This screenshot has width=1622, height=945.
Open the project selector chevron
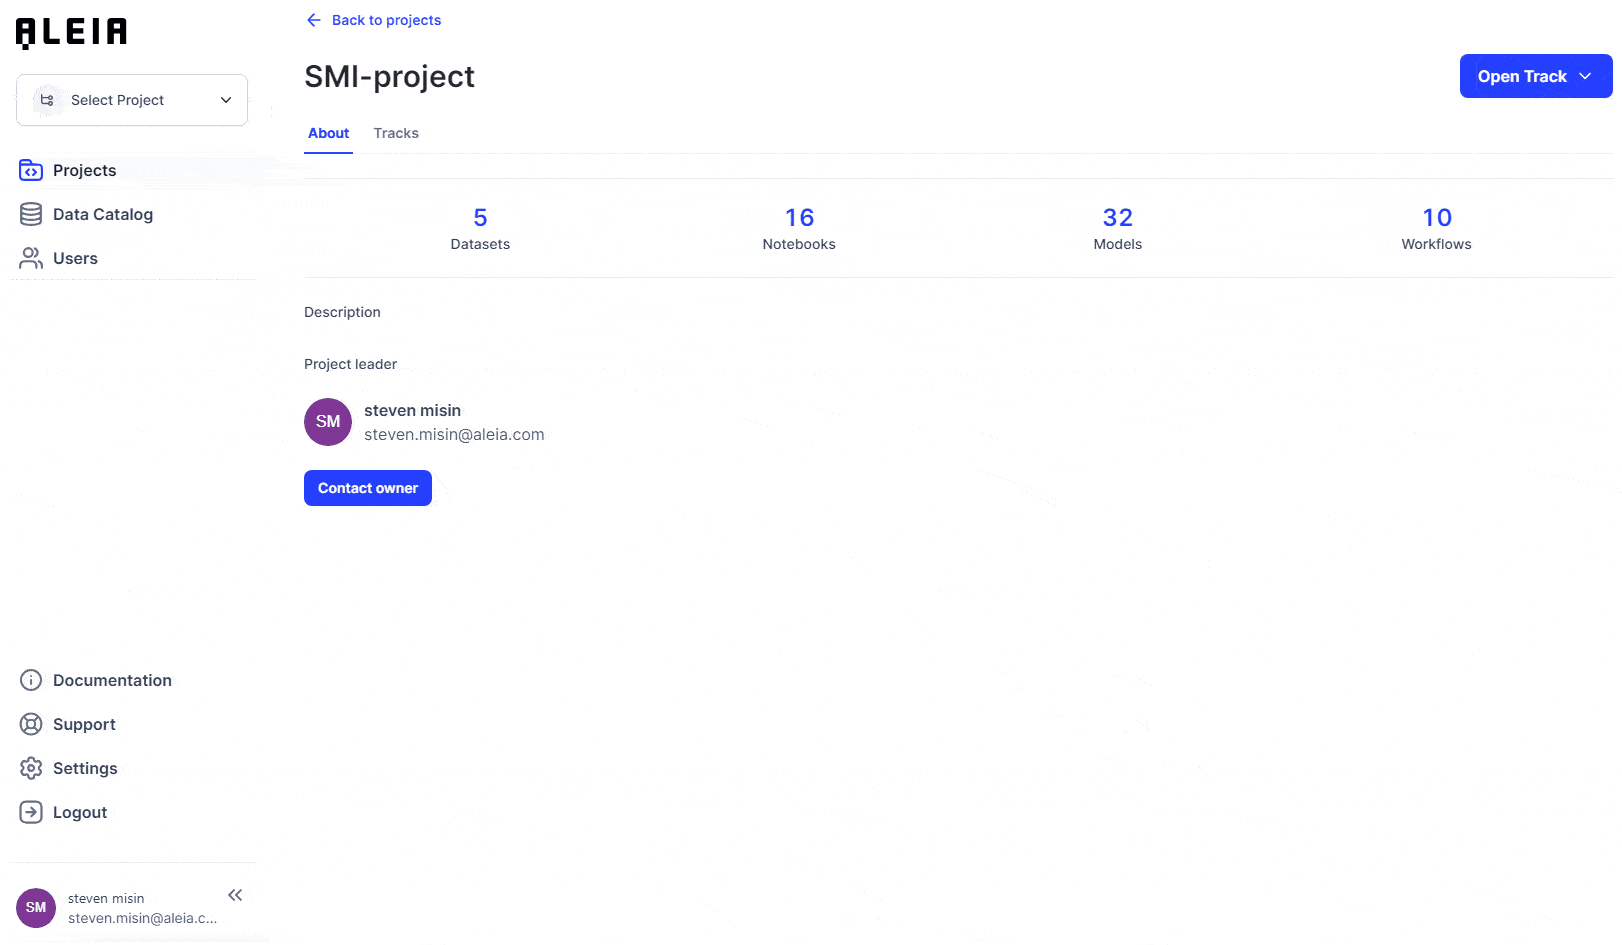click(224, 100)
